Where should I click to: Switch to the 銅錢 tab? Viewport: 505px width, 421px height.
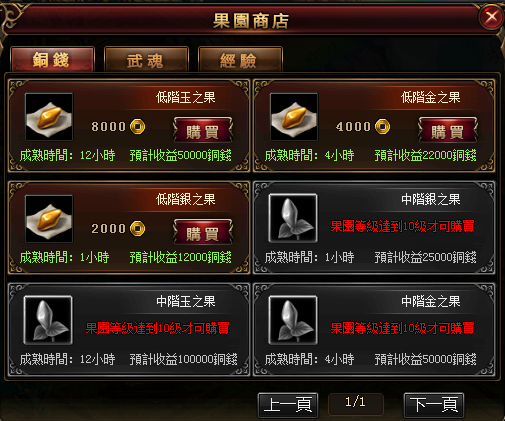click(53, 59)
